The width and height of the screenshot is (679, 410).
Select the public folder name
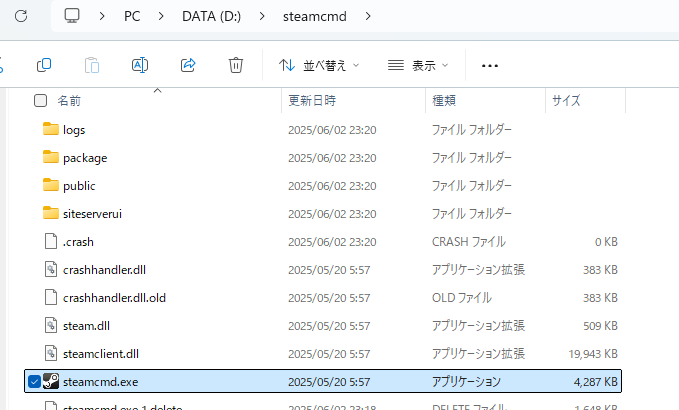(x=79, y=186)
